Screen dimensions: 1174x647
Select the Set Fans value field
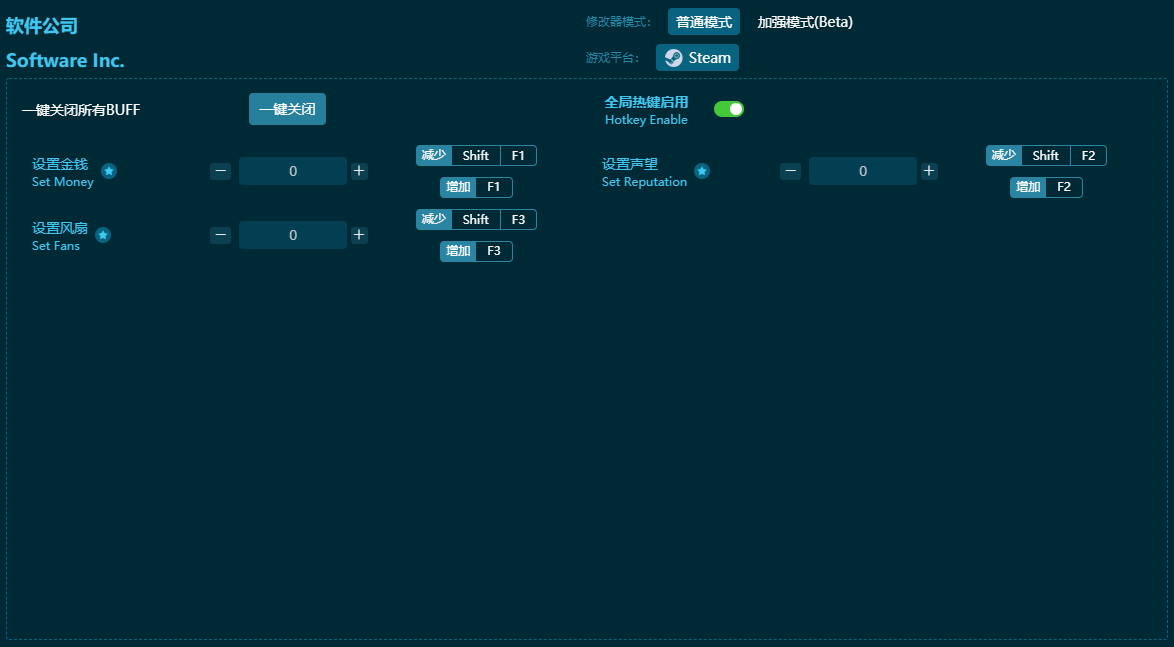point(293,235)
